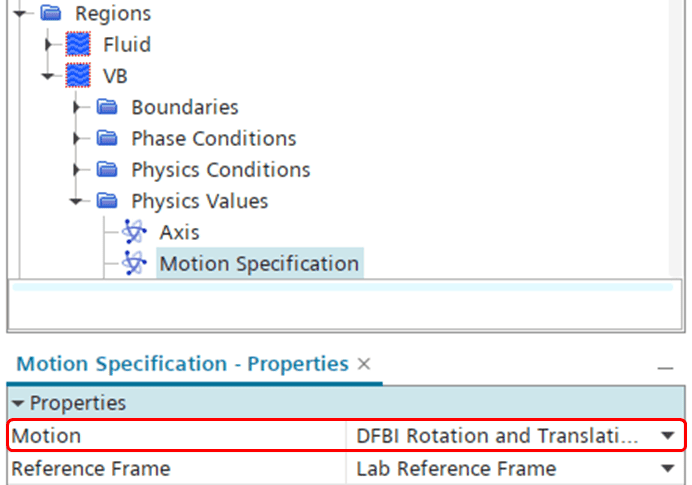
Task: Click the Regions folder icon
Action: (x=51, y=14)
